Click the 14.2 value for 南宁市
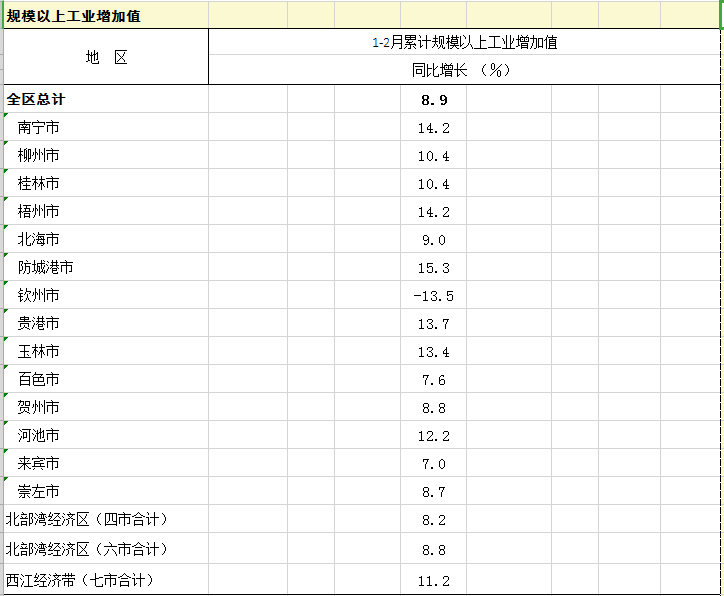Image resolution: width=724 pixels, height=596 pixels. click(434, 128)
